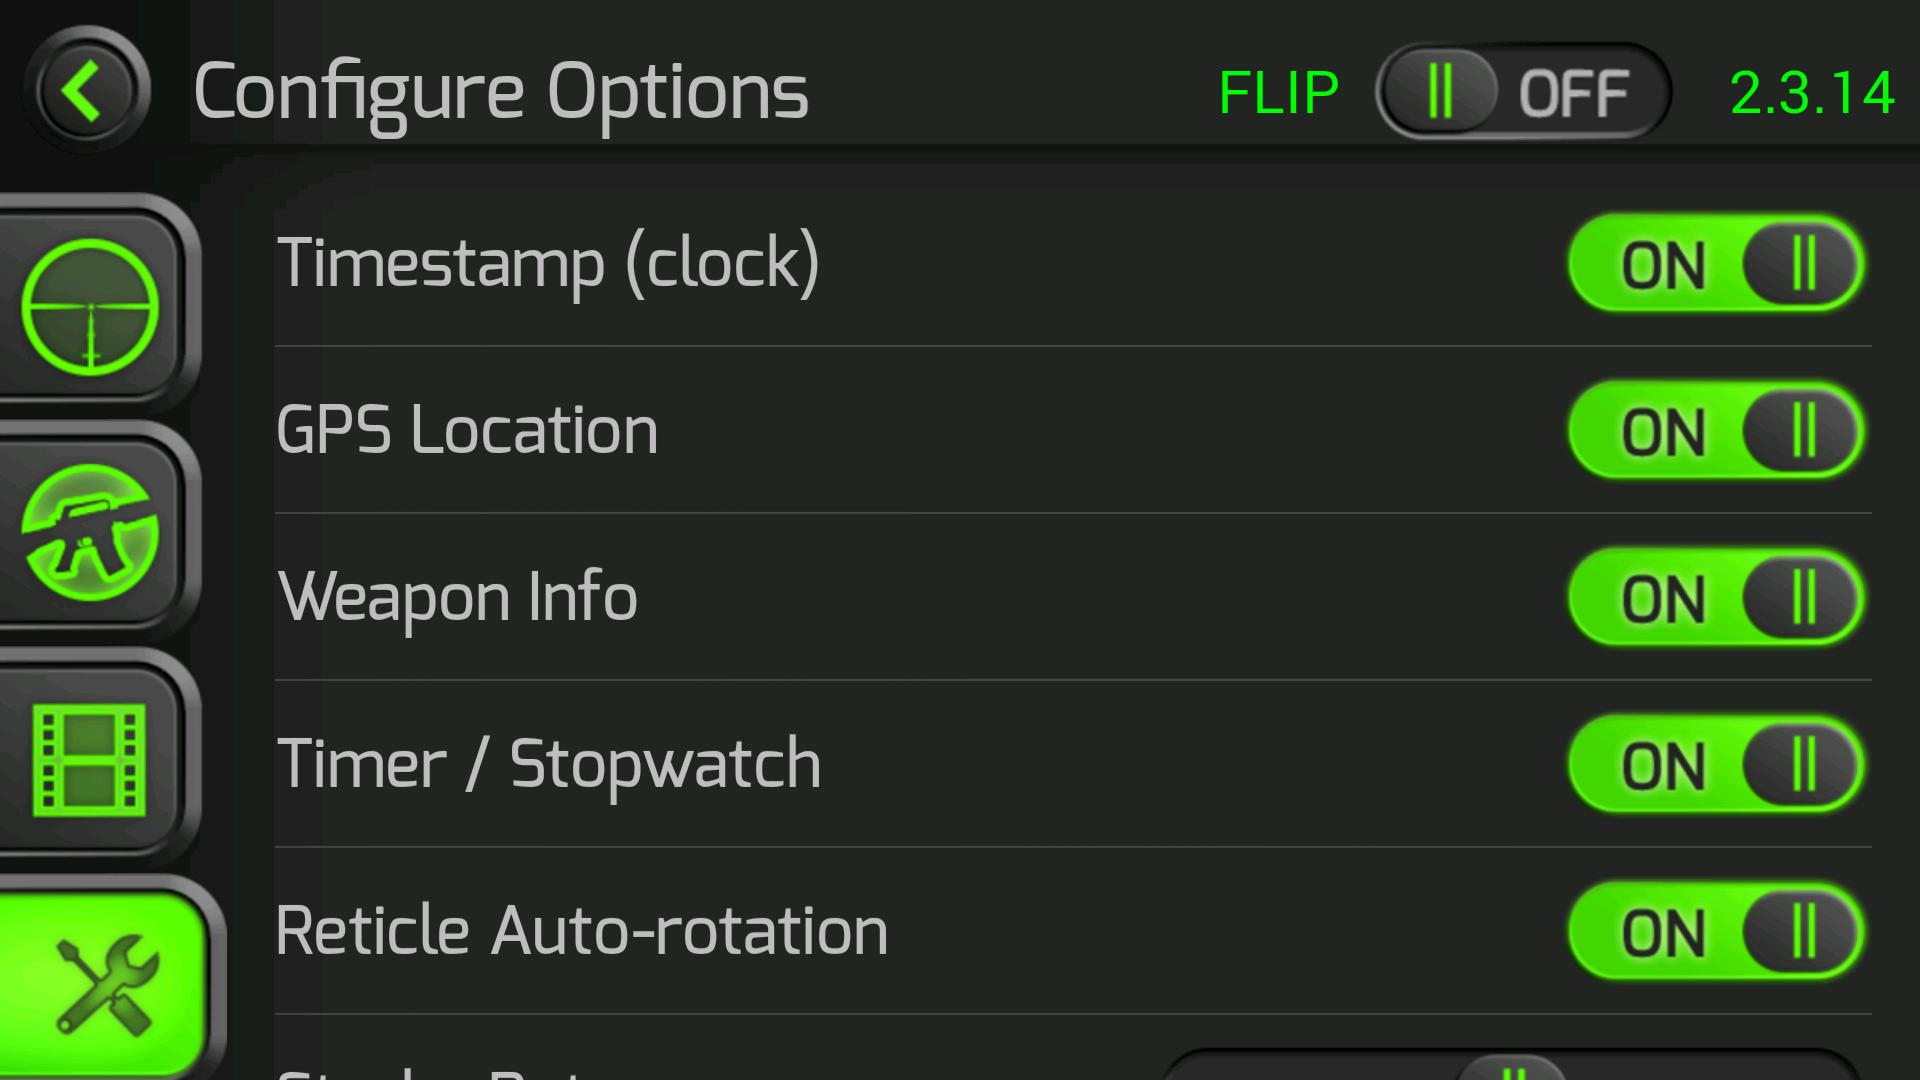Turn on the FLIP switch

coord(1522,92)
